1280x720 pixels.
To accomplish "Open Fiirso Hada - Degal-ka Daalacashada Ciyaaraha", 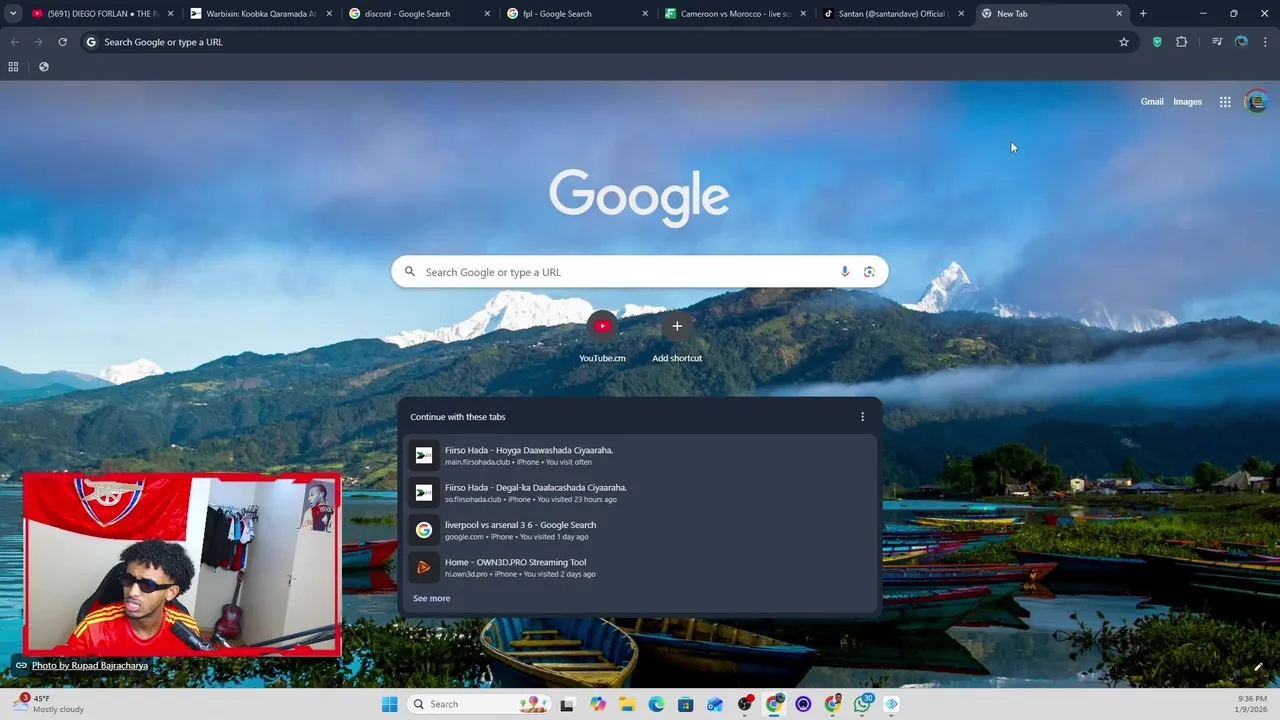I will tap(640, 493).
